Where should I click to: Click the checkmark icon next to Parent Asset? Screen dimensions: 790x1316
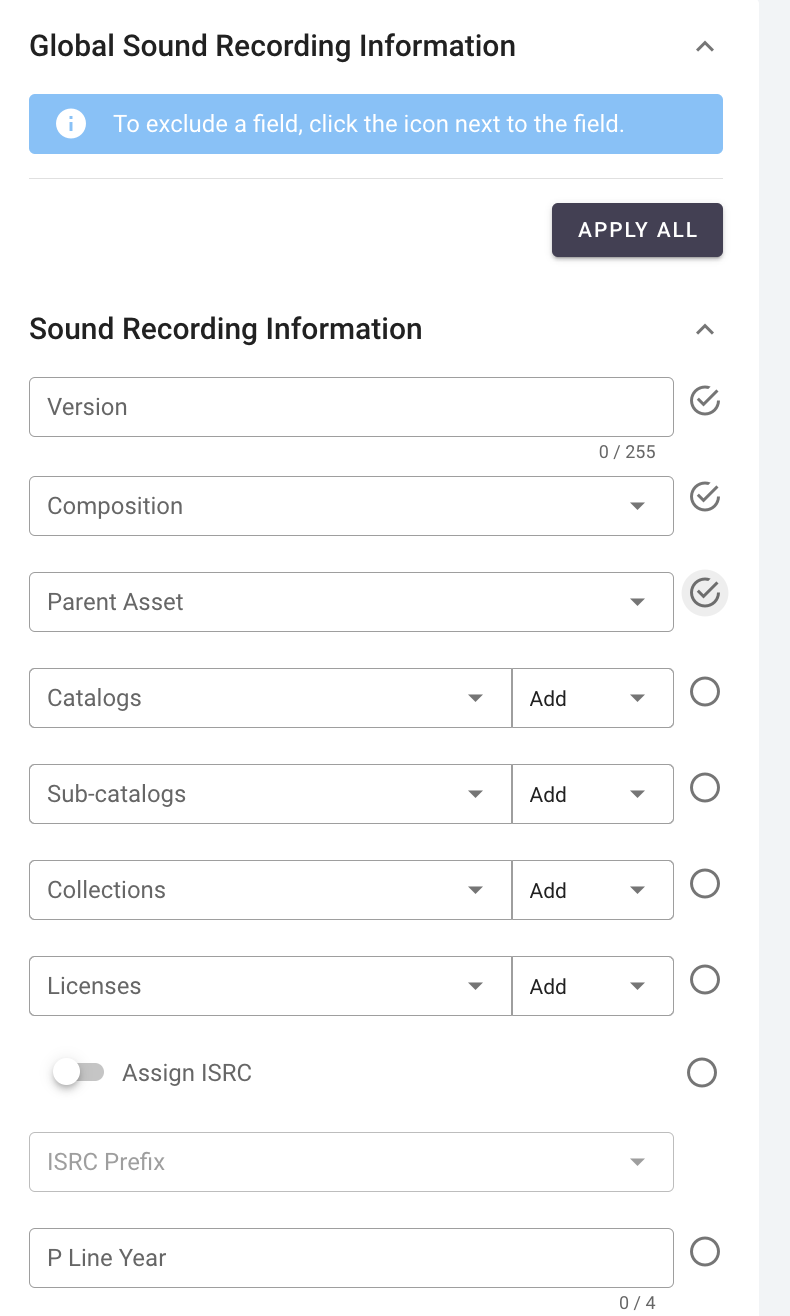pos(705,593)
